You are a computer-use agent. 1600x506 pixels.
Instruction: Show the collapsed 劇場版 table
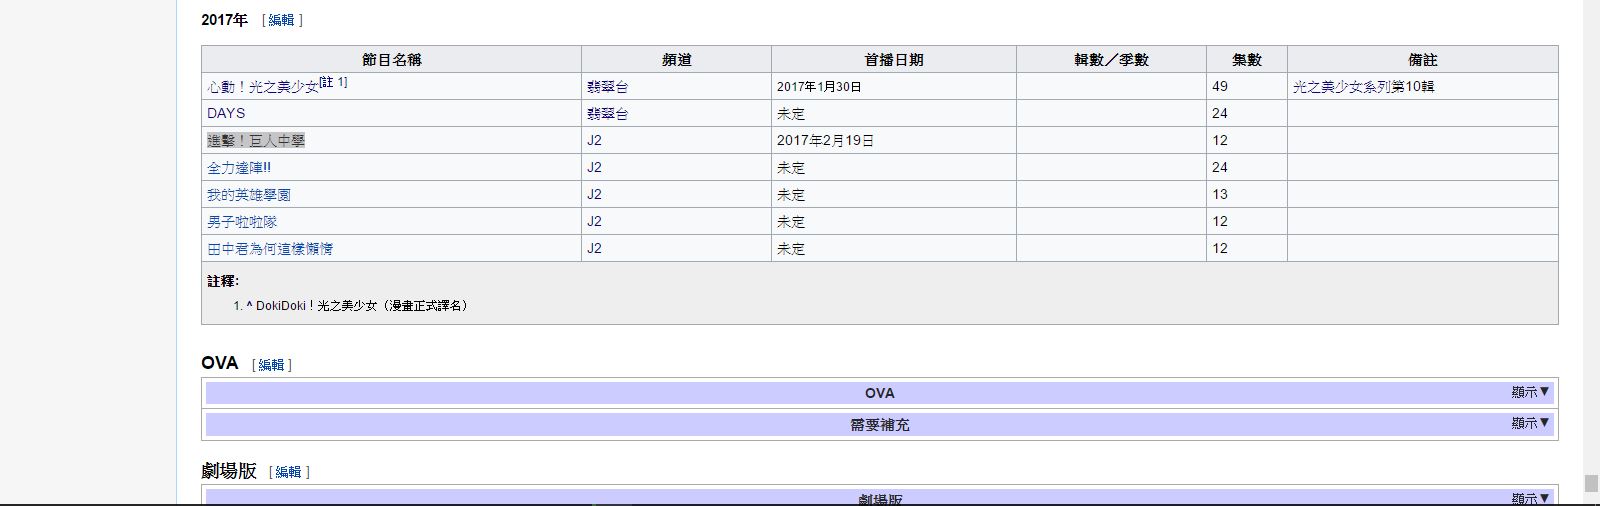(x=1529, y=498)
